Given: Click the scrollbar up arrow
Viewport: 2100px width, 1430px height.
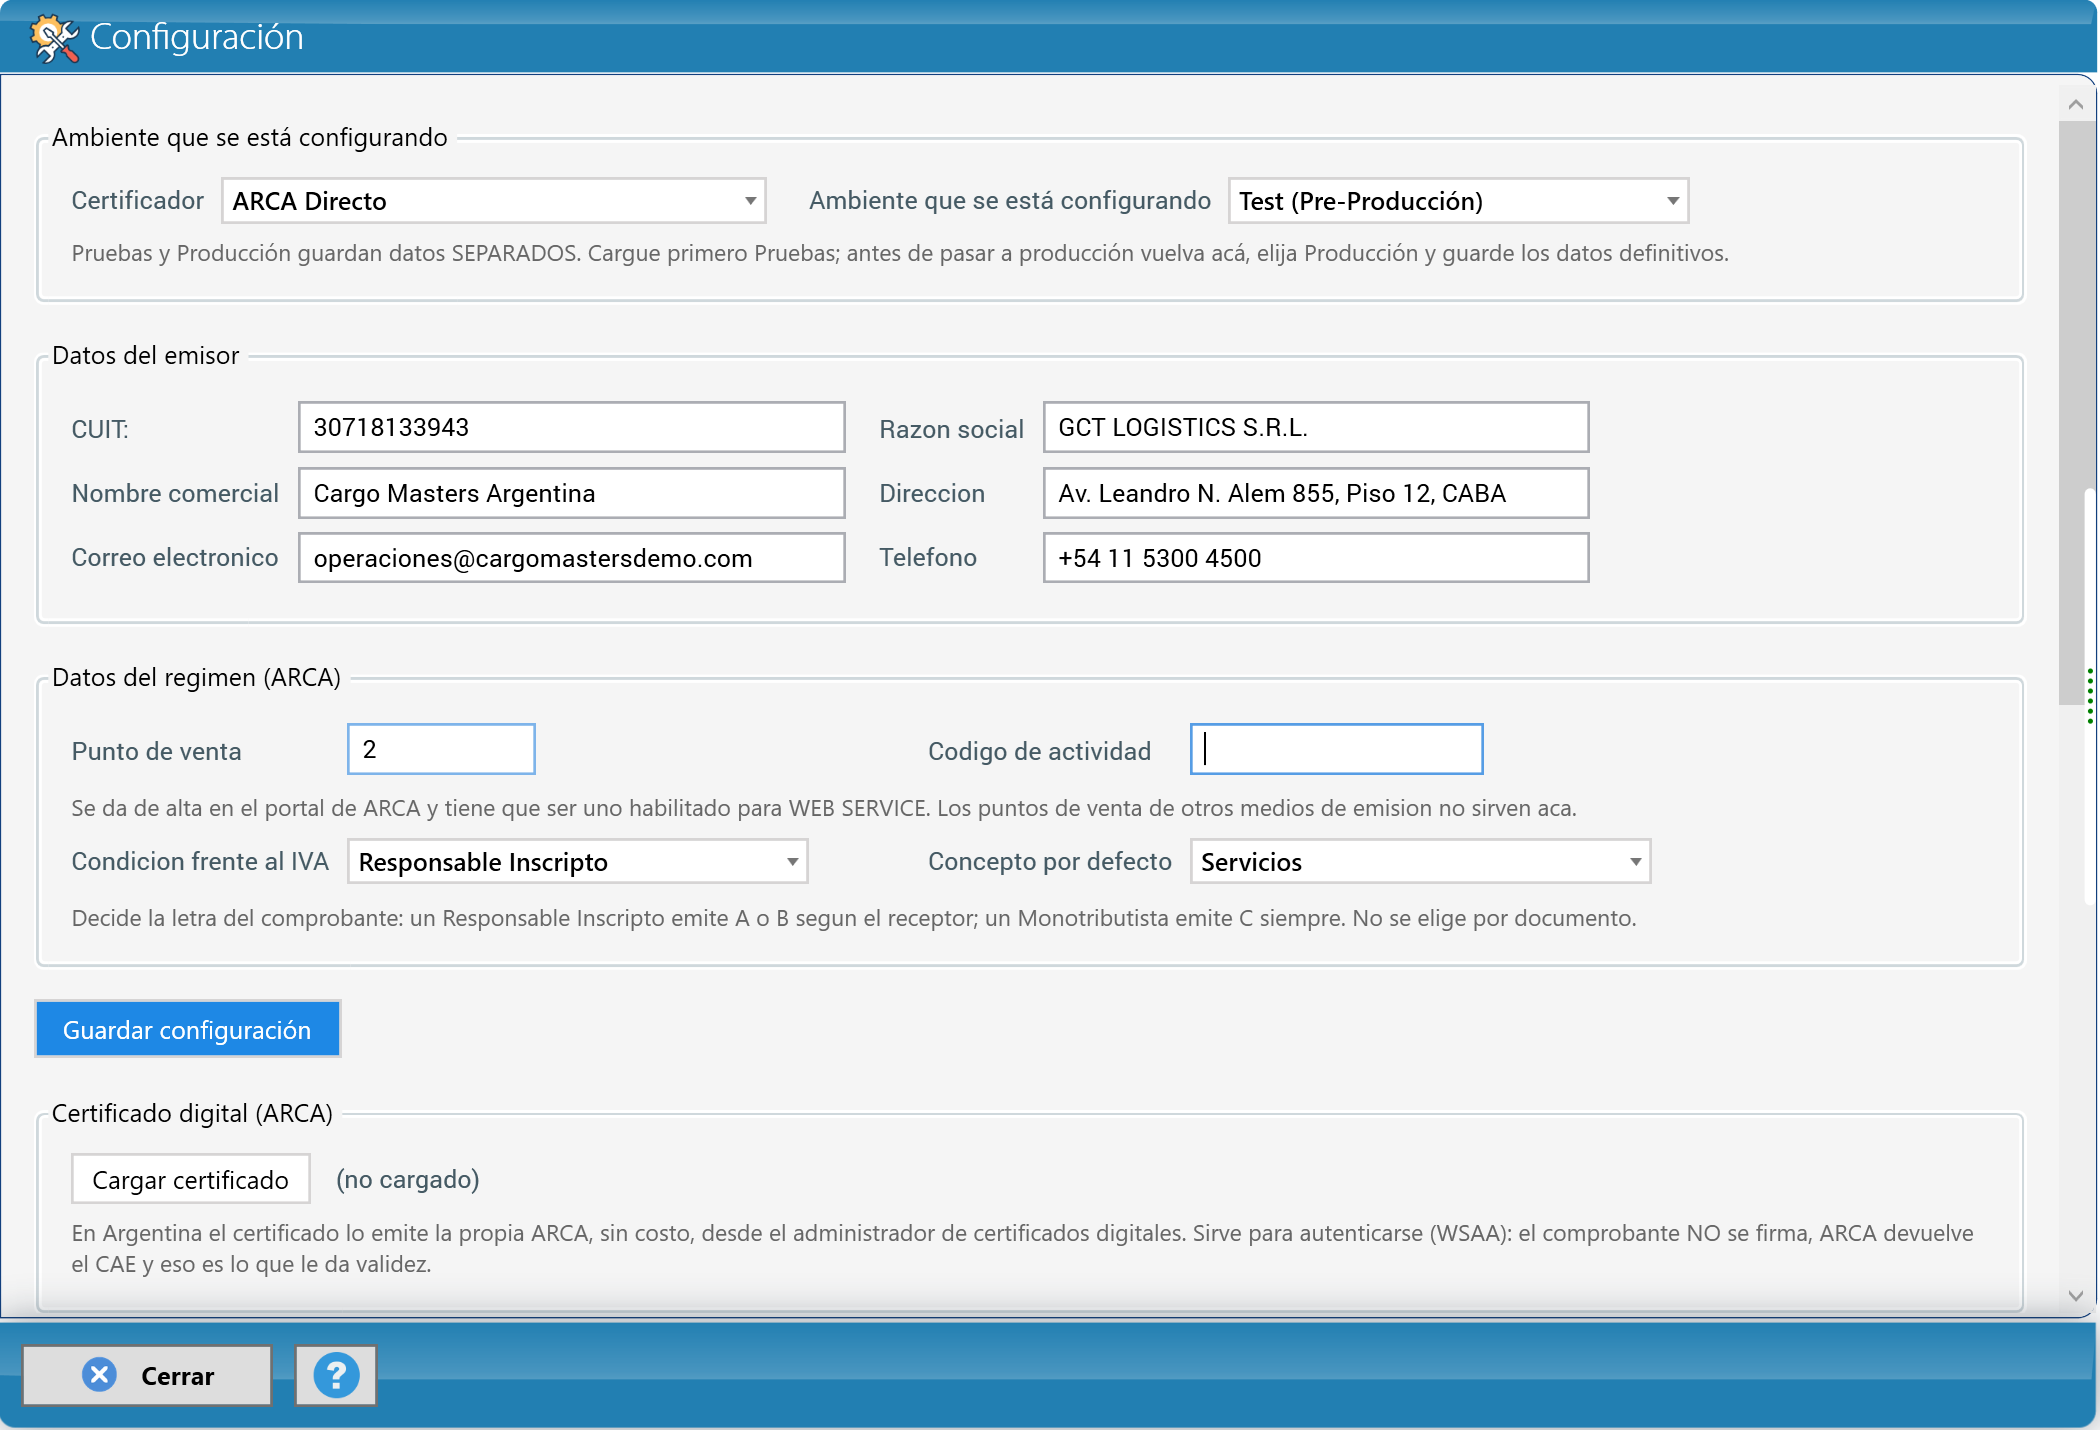Looking at the screenshot, I should point(2076,104).
